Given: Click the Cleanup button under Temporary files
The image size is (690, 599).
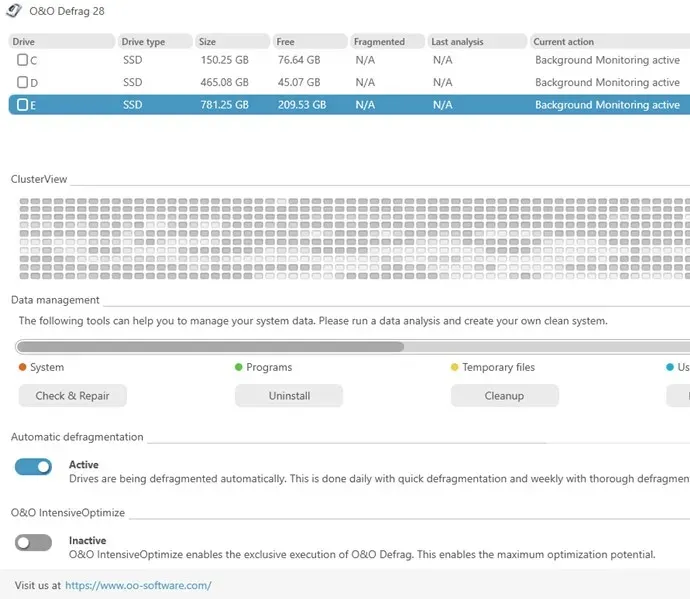Looking at the screenshot, I should tap(505, 396).
